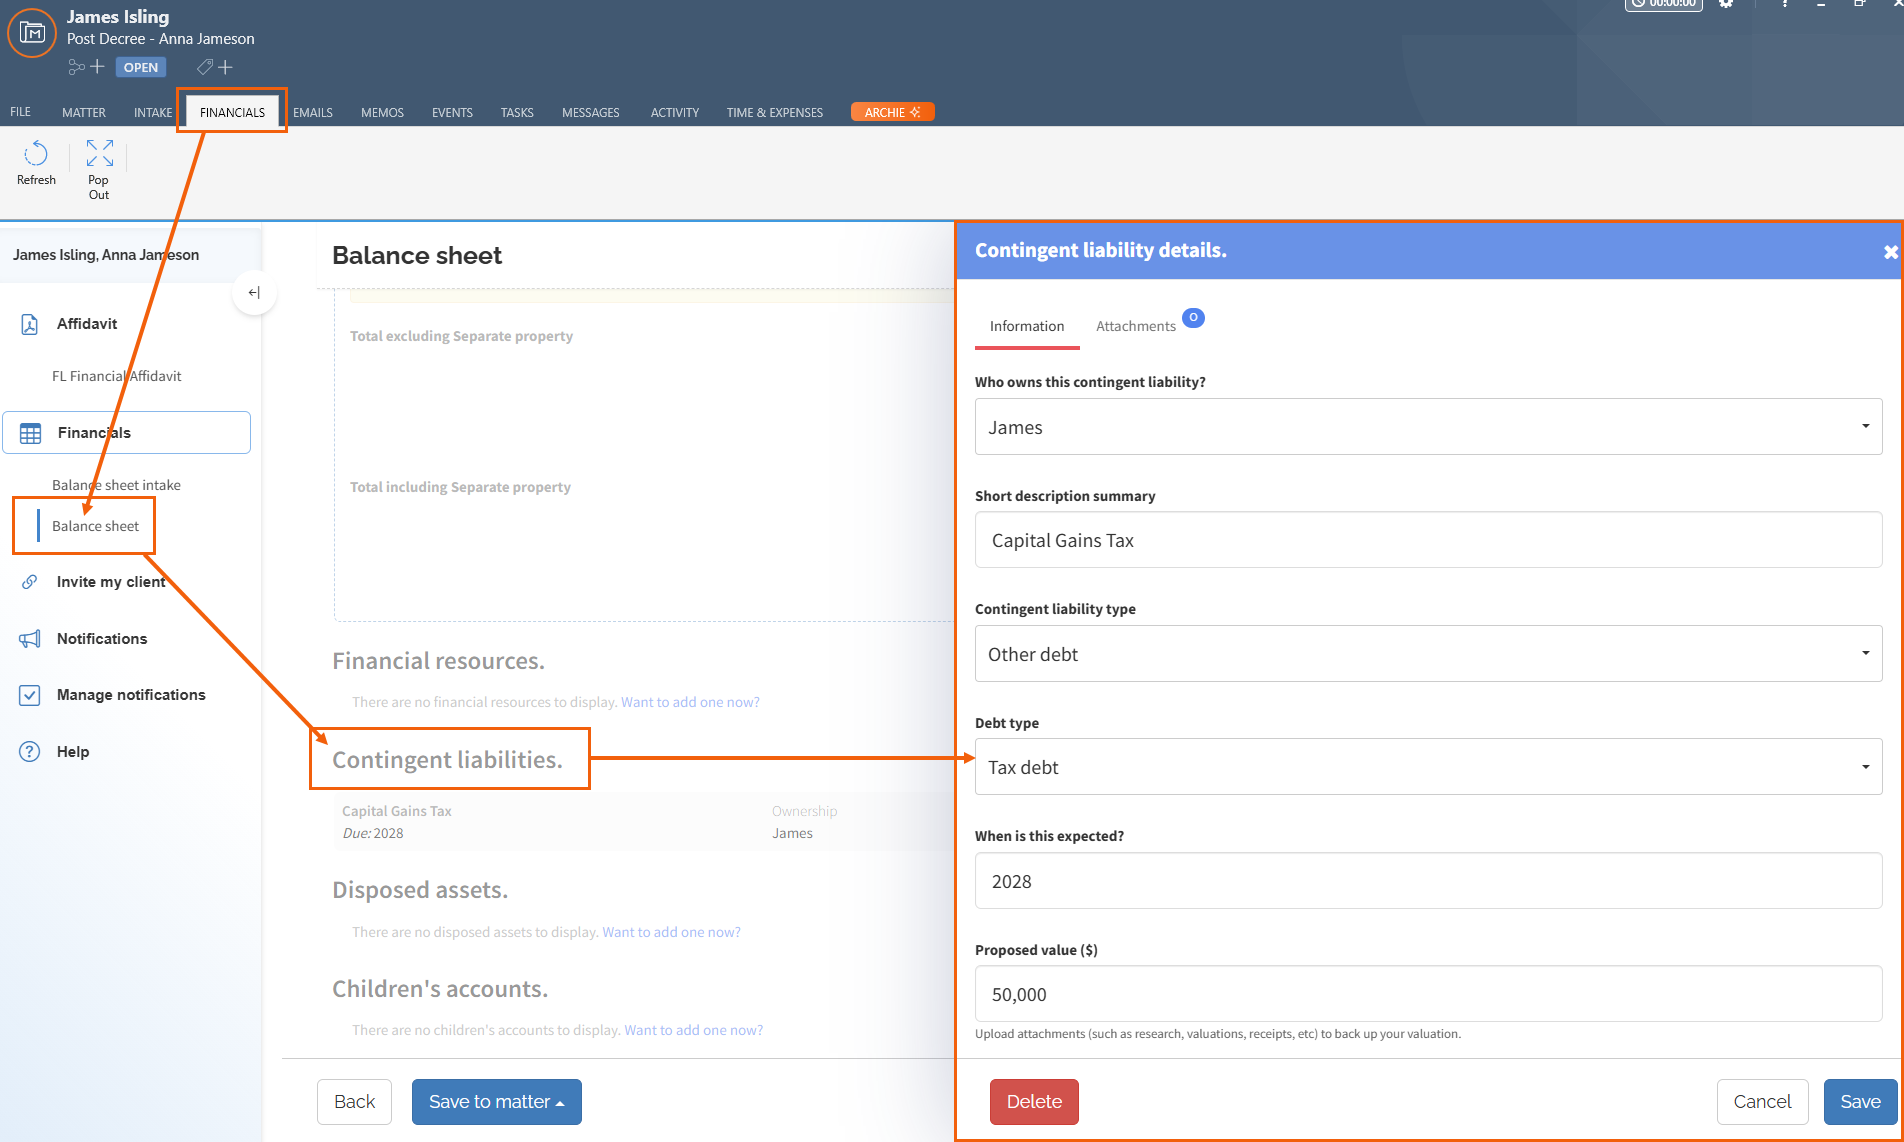Collapse the sidebar with the arrow button
Screen dimensions: 1904x1142
254,293
